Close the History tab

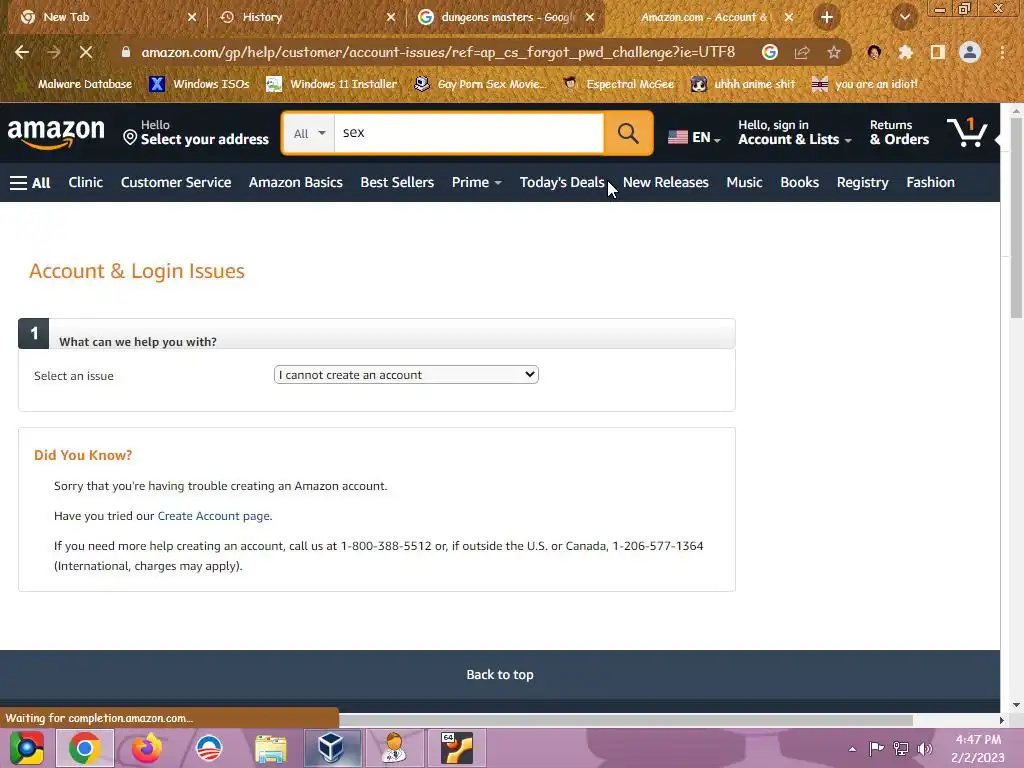tap(391, 17)
